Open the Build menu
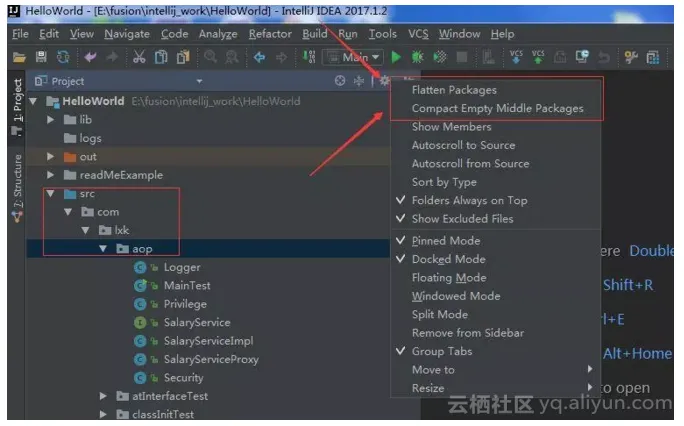This screenshot has width=684, height=426. (315, 34)
